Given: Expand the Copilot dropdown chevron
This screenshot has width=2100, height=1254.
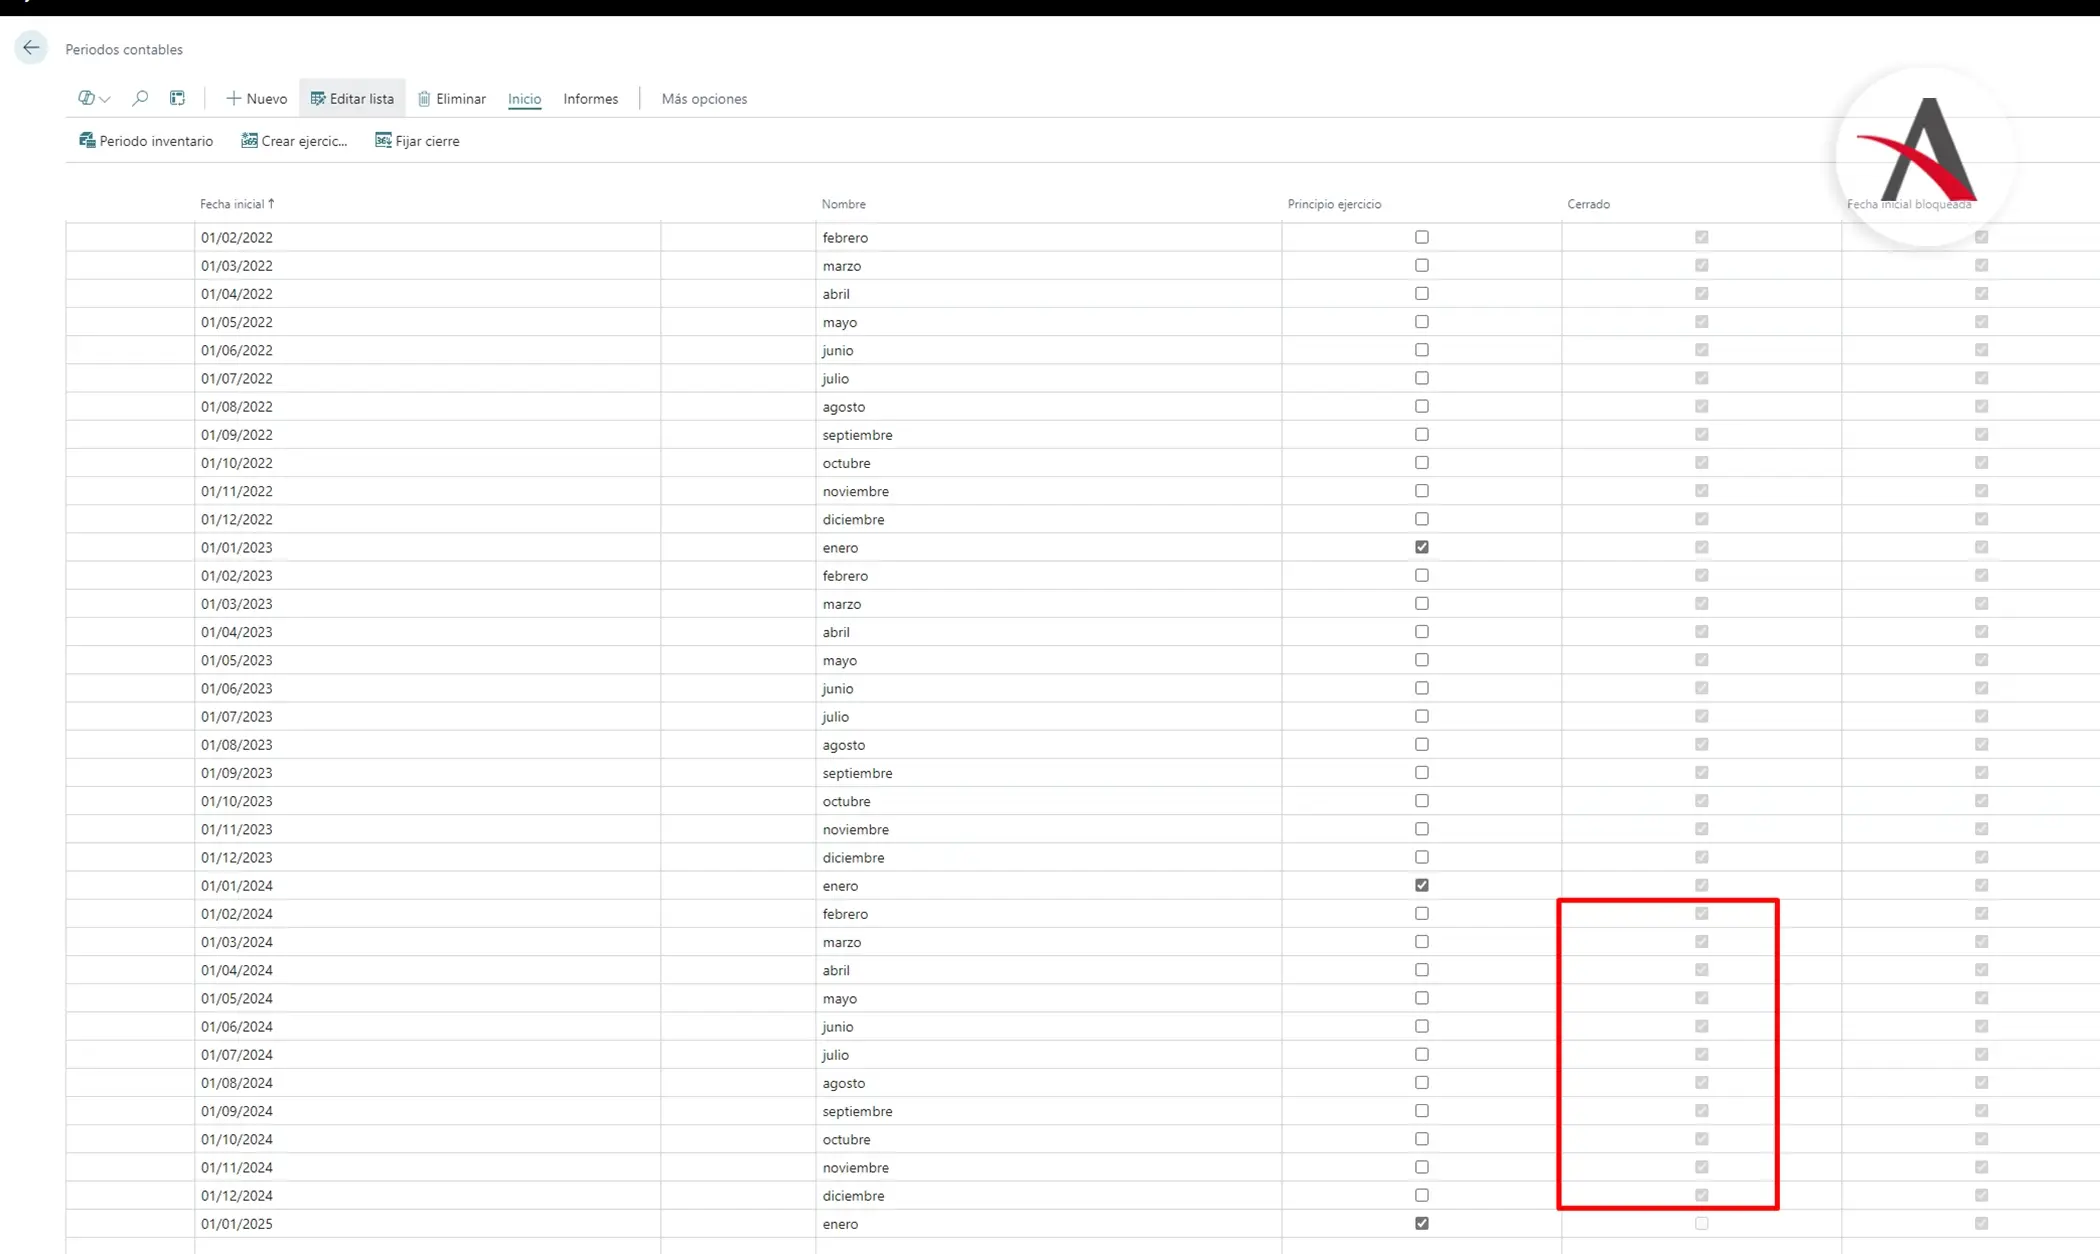Looking at the screenshot, I should pyautogui.click(x=105, y=99).
